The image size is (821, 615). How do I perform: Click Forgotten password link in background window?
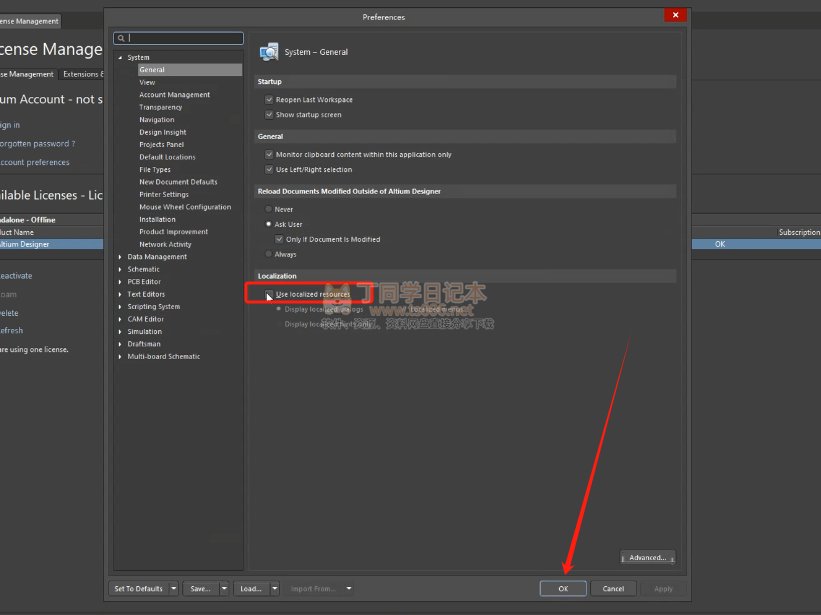point(37,143)
